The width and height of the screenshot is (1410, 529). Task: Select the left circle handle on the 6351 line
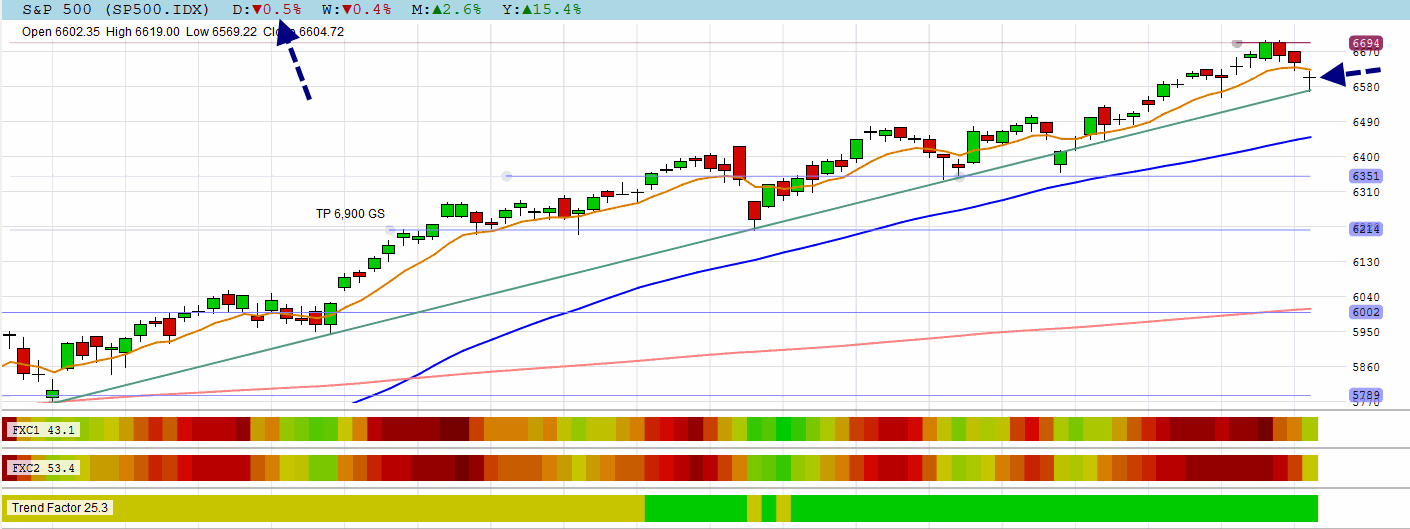(507, 176)
